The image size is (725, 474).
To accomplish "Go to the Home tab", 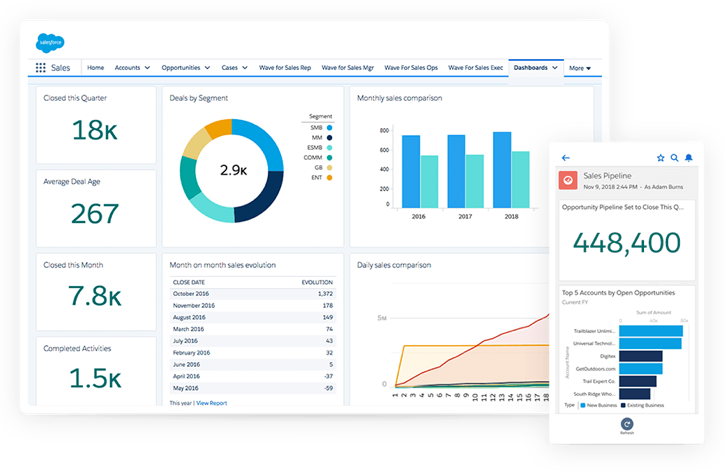I will (x=95, y=68).
